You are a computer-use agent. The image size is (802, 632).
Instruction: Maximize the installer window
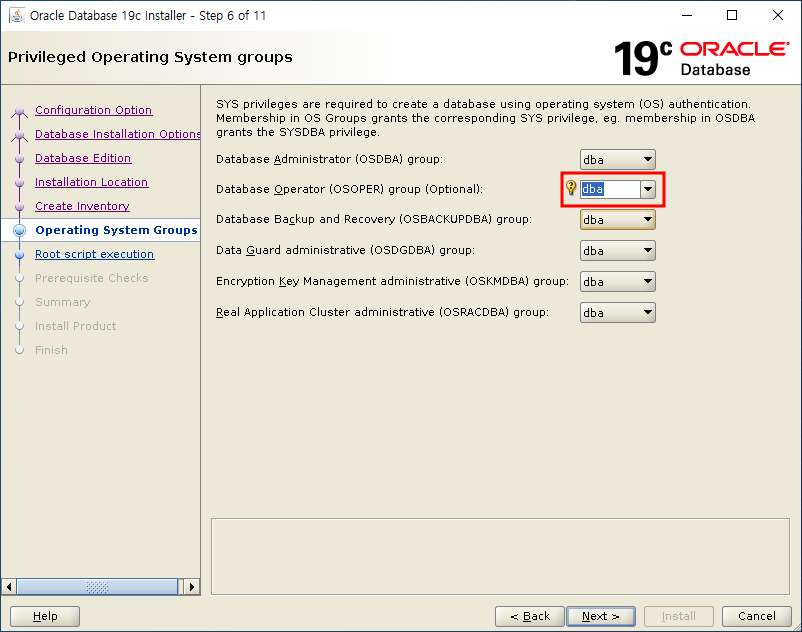pos(732,15)
